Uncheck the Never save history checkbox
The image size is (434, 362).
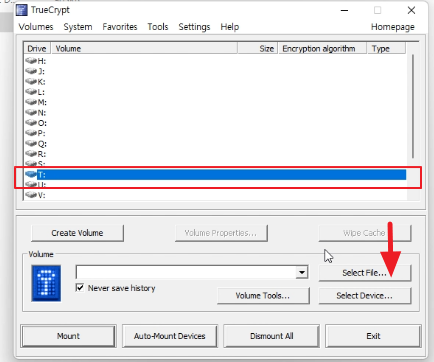pos(80,288)
